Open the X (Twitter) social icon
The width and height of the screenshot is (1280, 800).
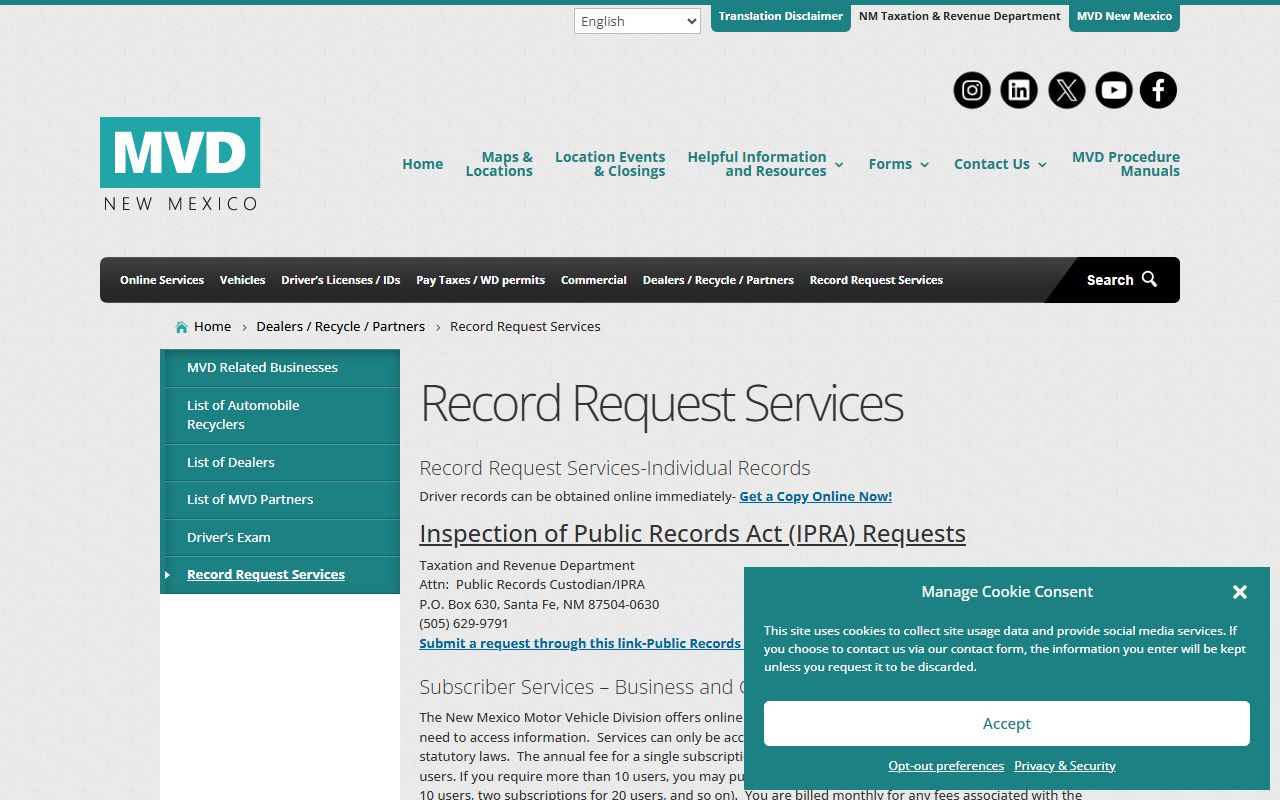pos(1067,90)
